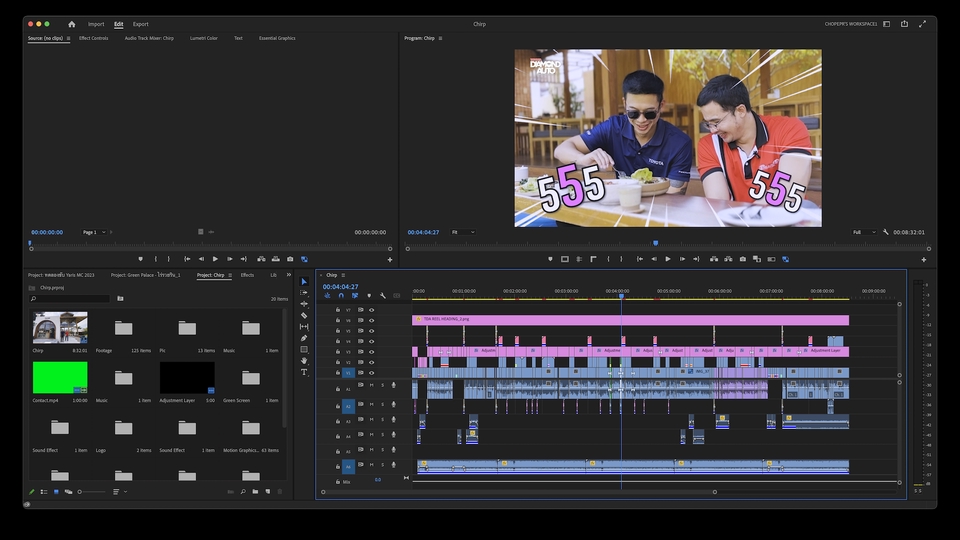Pick the Hand tool

[x=304, y=361]
